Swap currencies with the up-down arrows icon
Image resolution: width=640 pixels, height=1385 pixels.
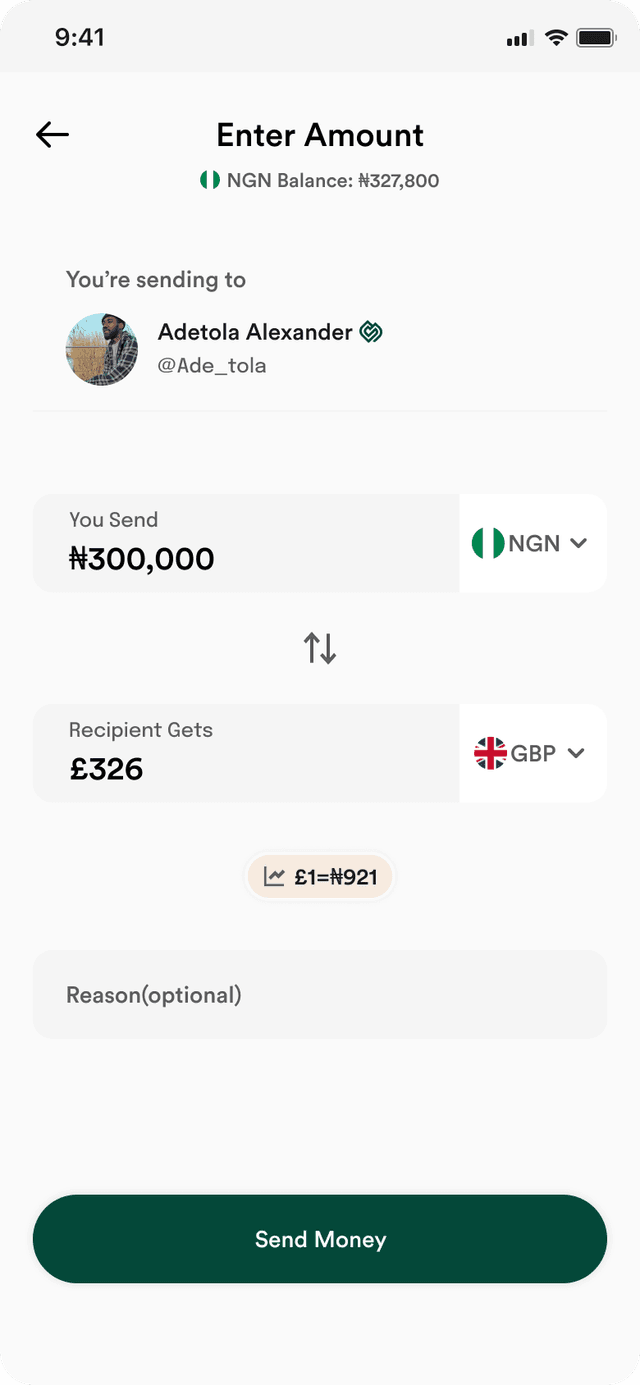tap(320, 648)
